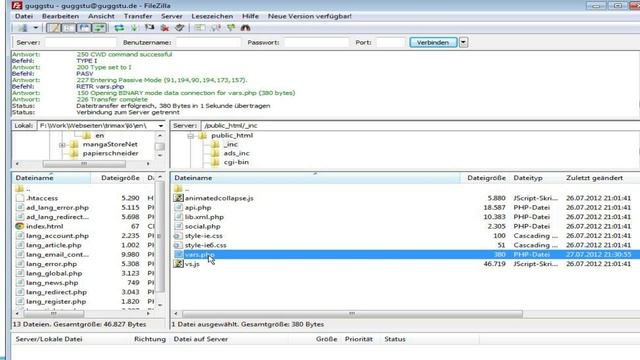Screen dimensions: 640x360
Task: Toggle message log display
Action: coord(53,28)
